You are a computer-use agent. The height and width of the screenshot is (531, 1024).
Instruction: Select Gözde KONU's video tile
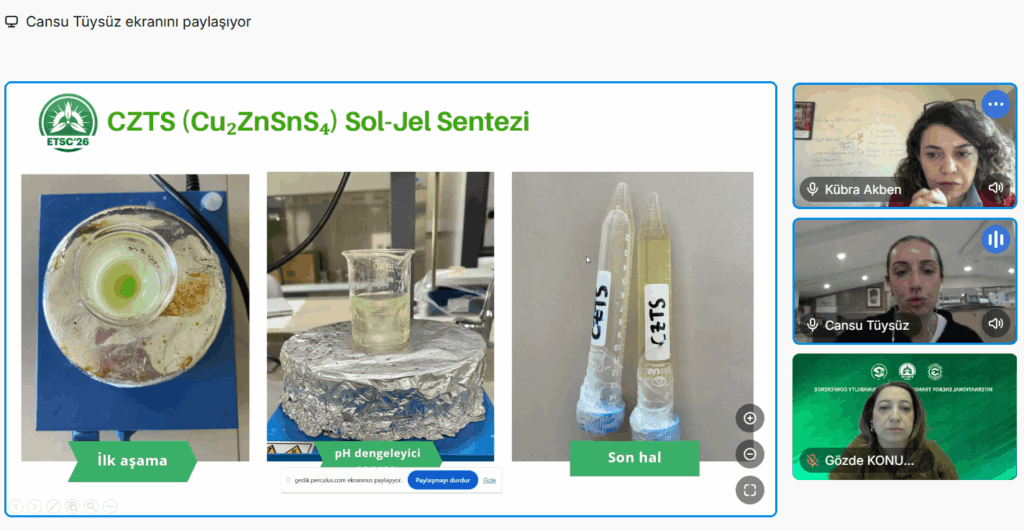[904, 417]
